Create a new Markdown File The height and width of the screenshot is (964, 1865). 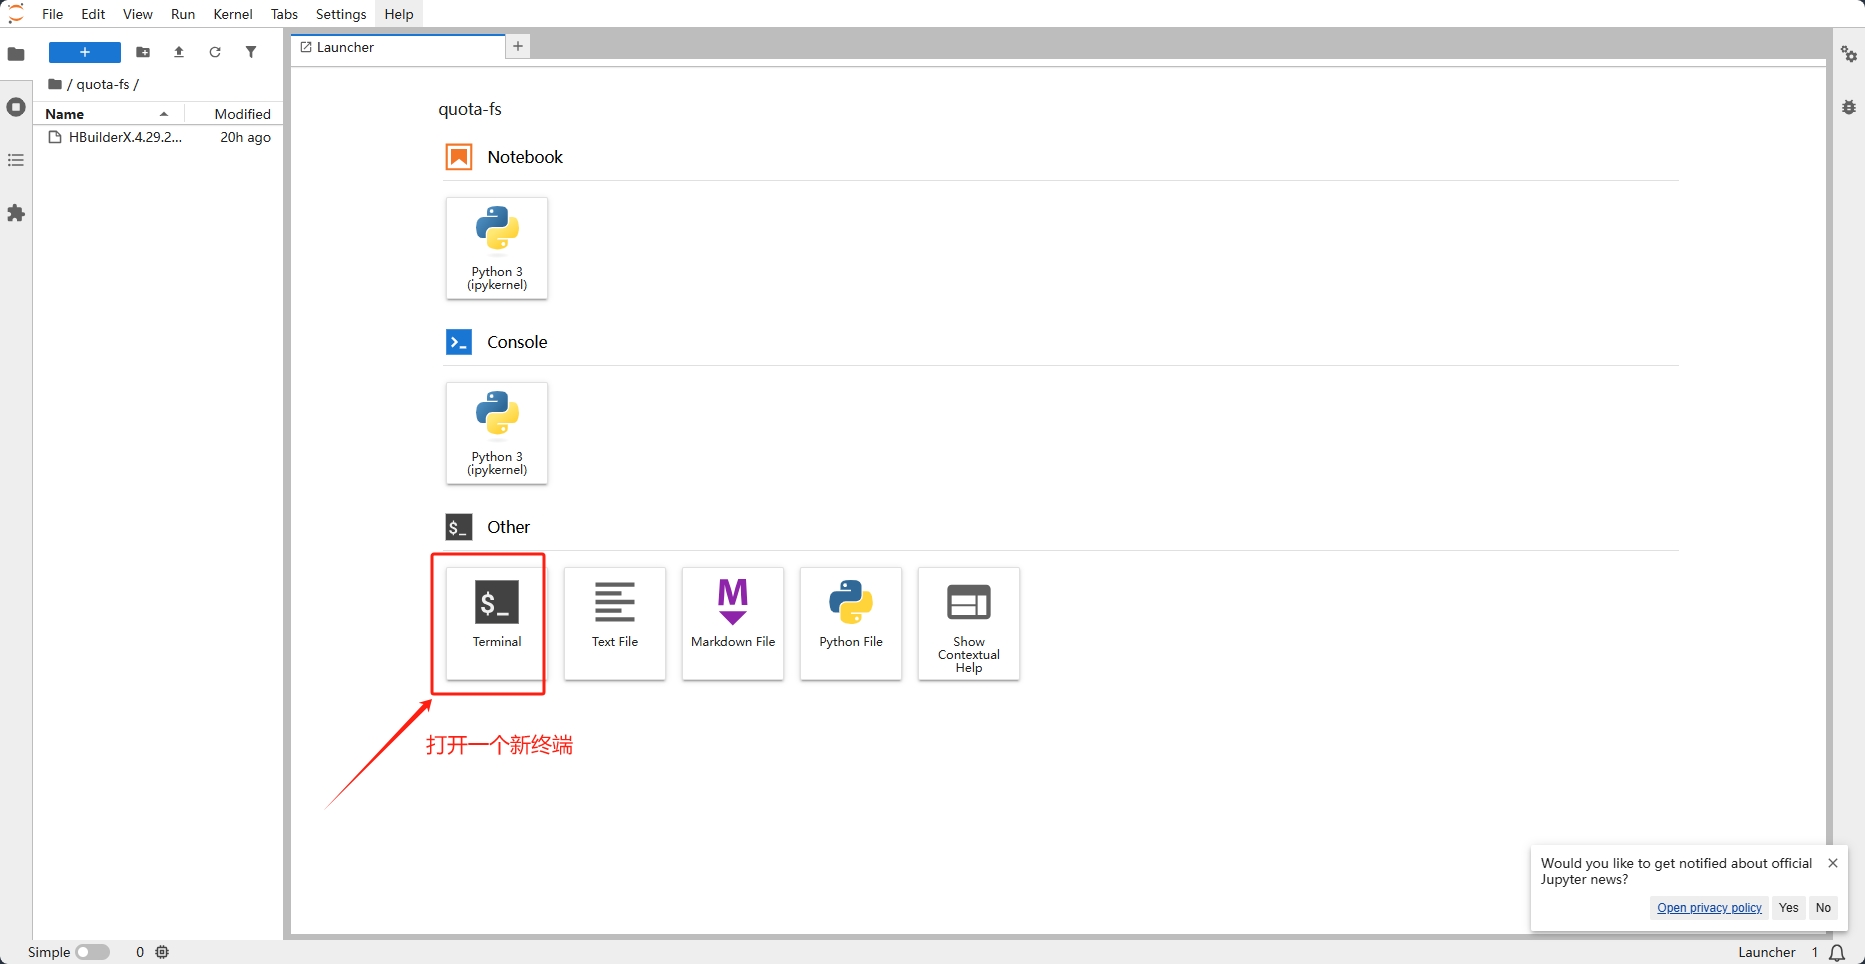[x=733, y=623]
